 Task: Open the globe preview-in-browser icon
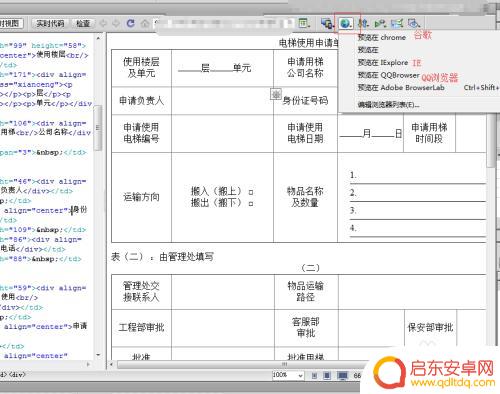(346, 23)
